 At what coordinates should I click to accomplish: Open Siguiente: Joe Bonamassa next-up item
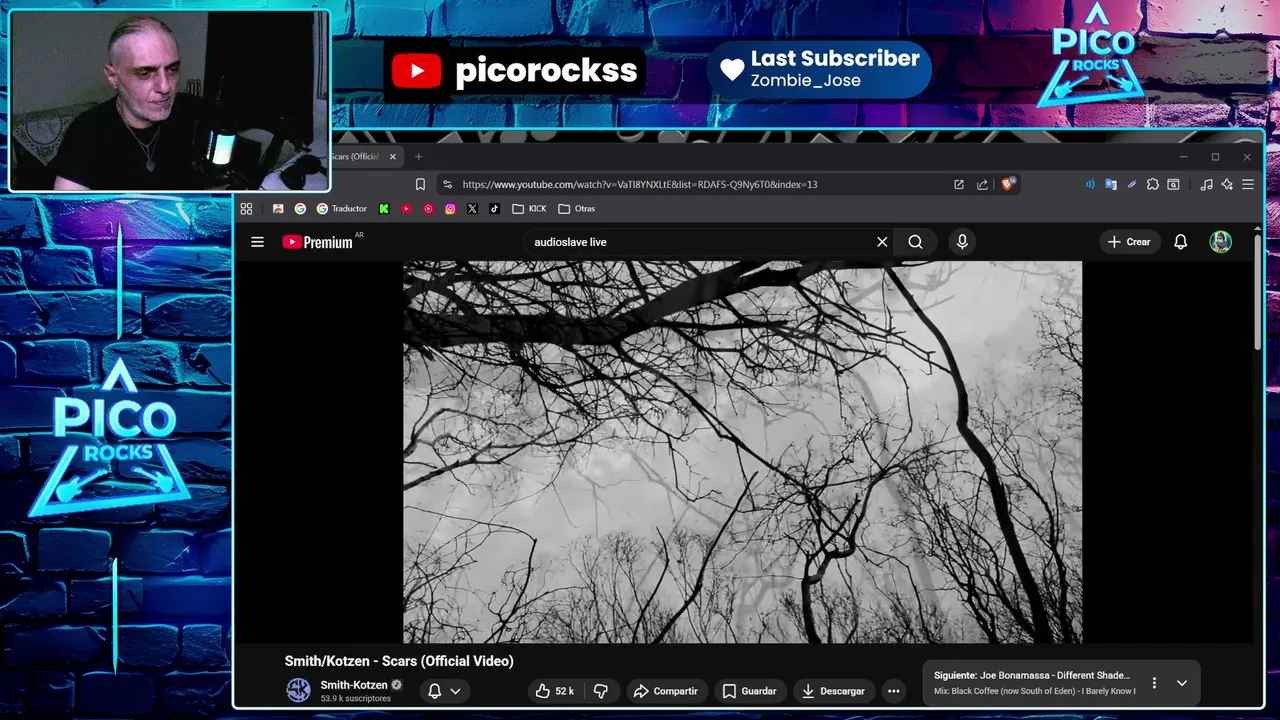click(1034, 683)
